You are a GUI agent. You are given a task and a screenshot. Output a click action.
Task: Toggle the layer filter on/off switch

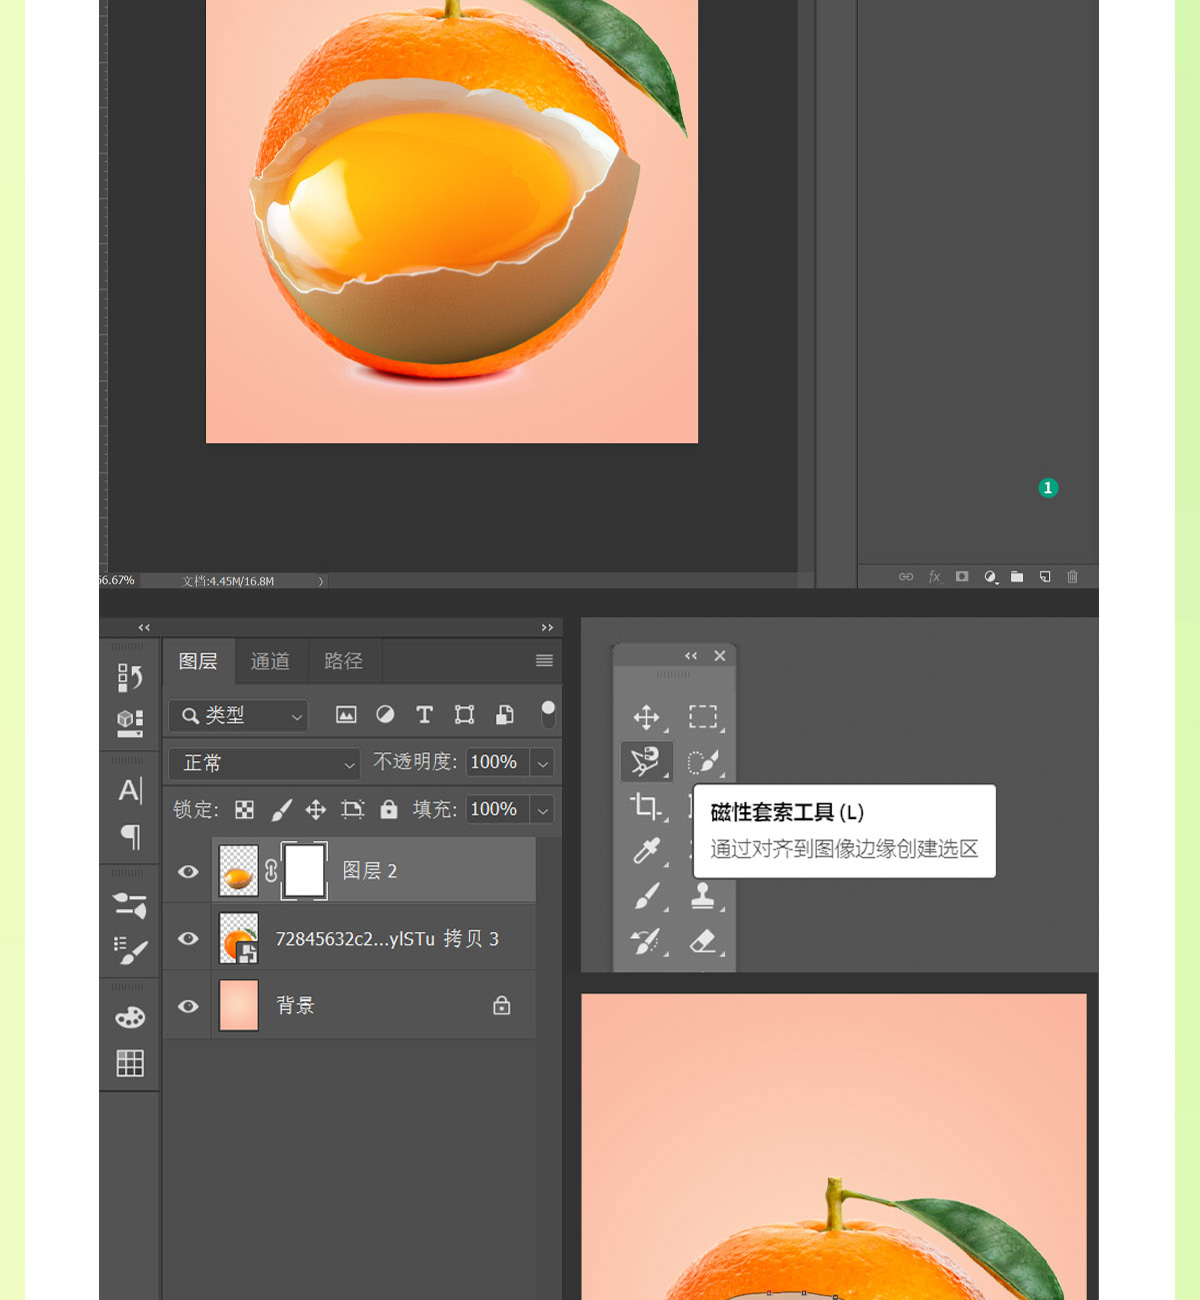(x=548, y=714)
